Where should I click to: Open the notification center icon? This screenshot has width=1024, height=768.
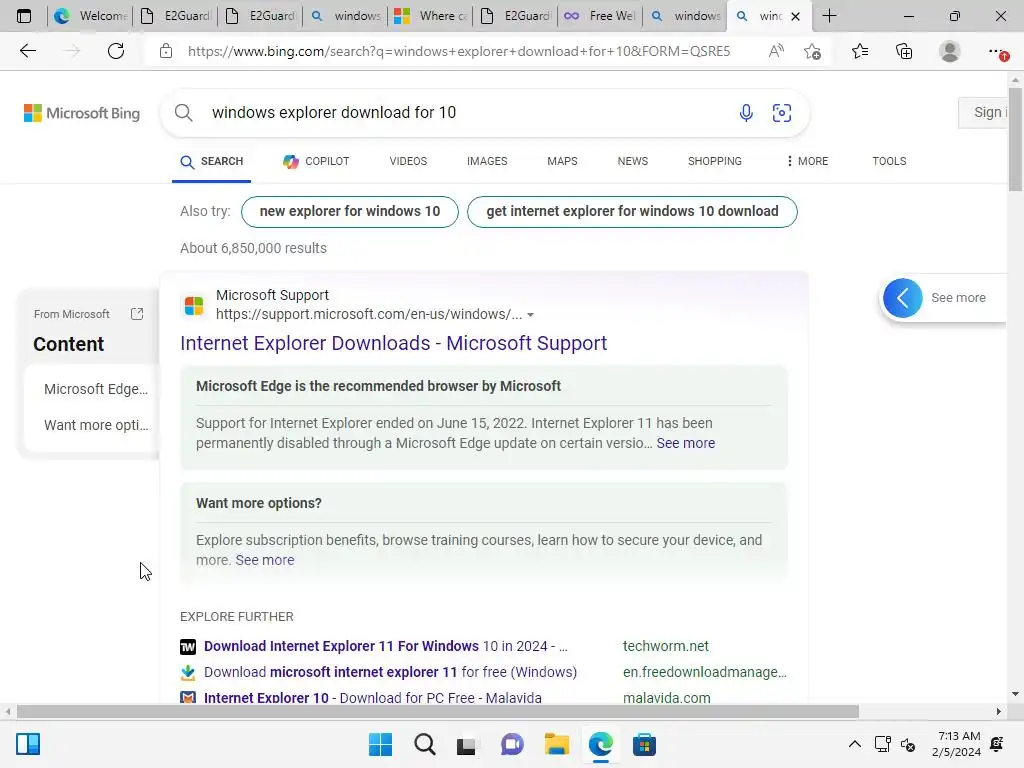coord(997,744)
